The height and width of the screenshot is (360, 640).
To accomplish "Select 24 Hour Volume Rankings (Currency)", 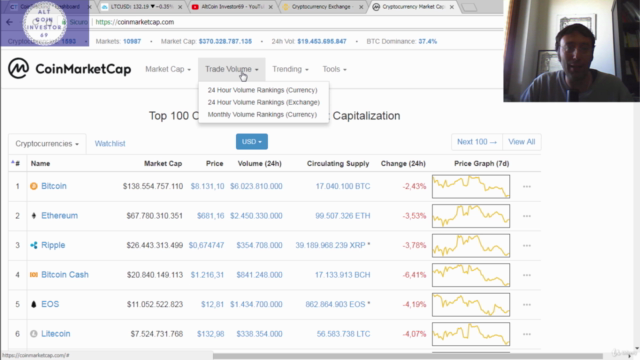I will click(x=262, y=90).
